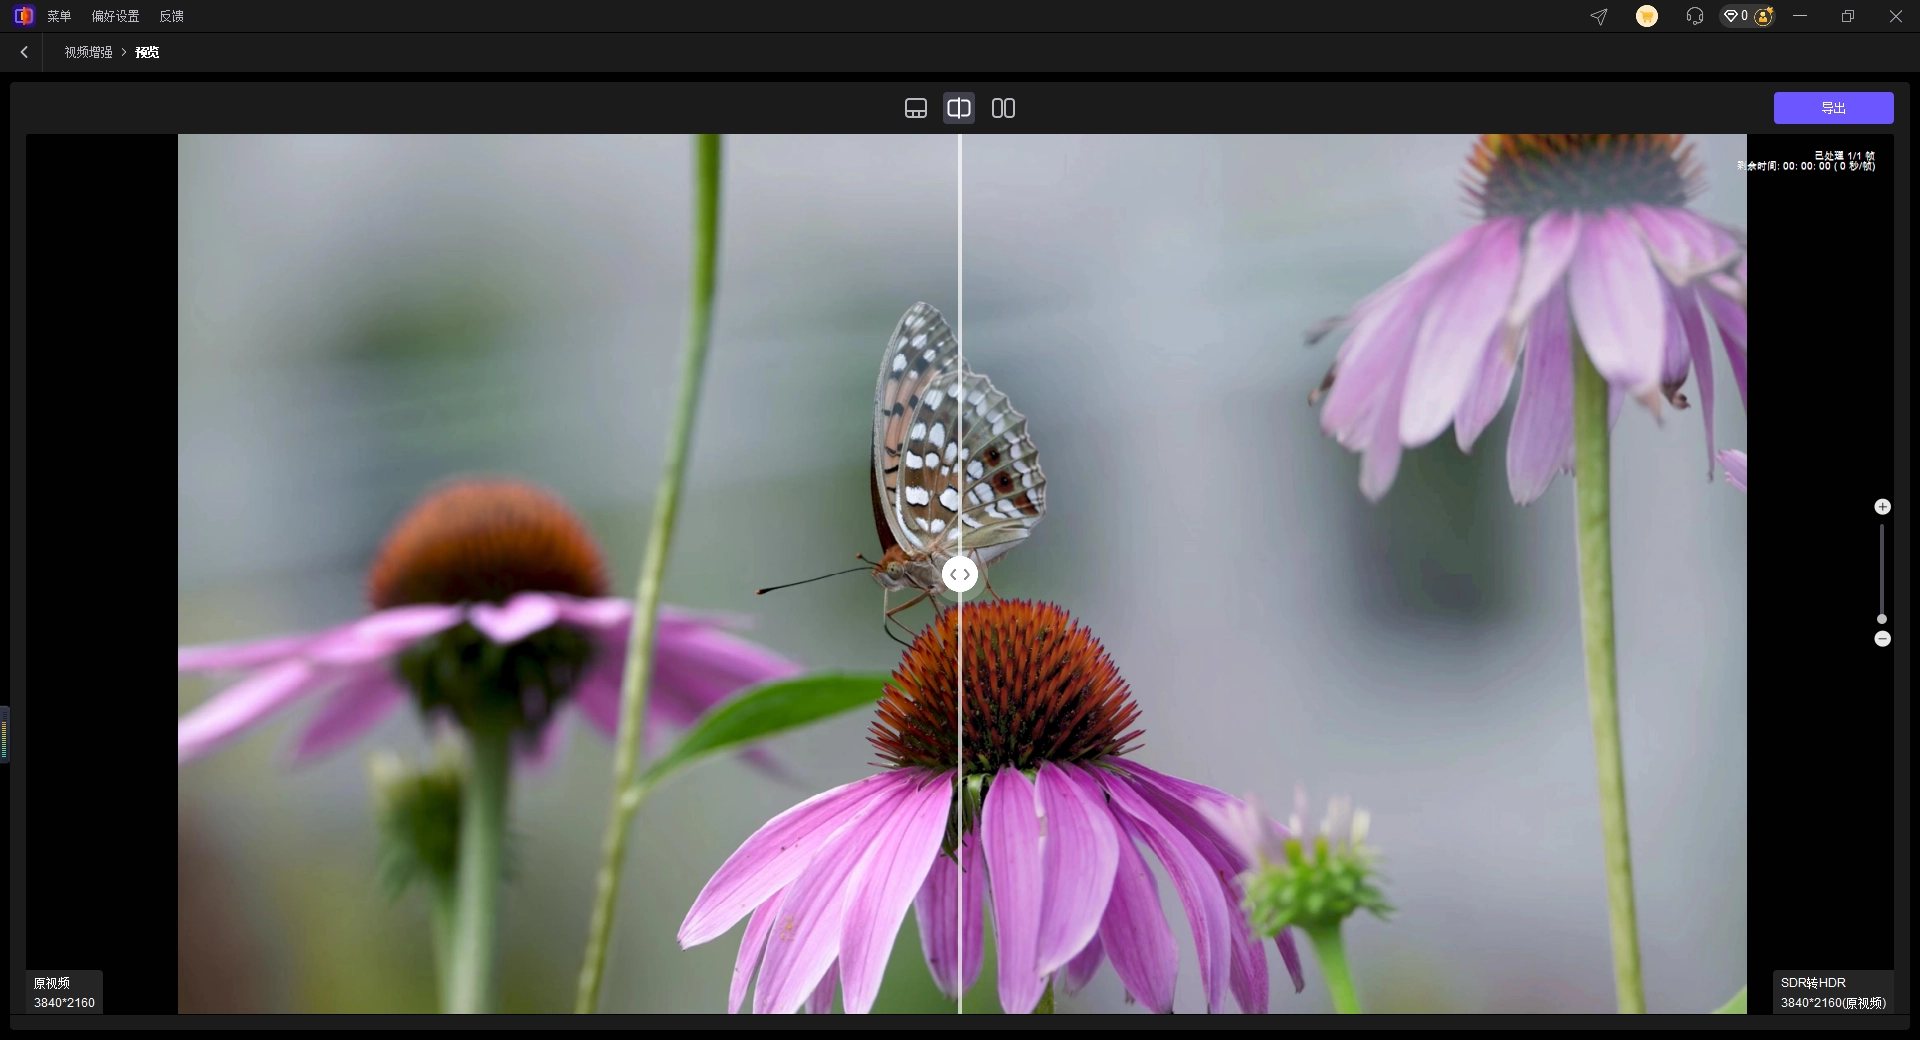Open the 反馈 feedback menu
1920x1040 pixels.
[171, 16]
